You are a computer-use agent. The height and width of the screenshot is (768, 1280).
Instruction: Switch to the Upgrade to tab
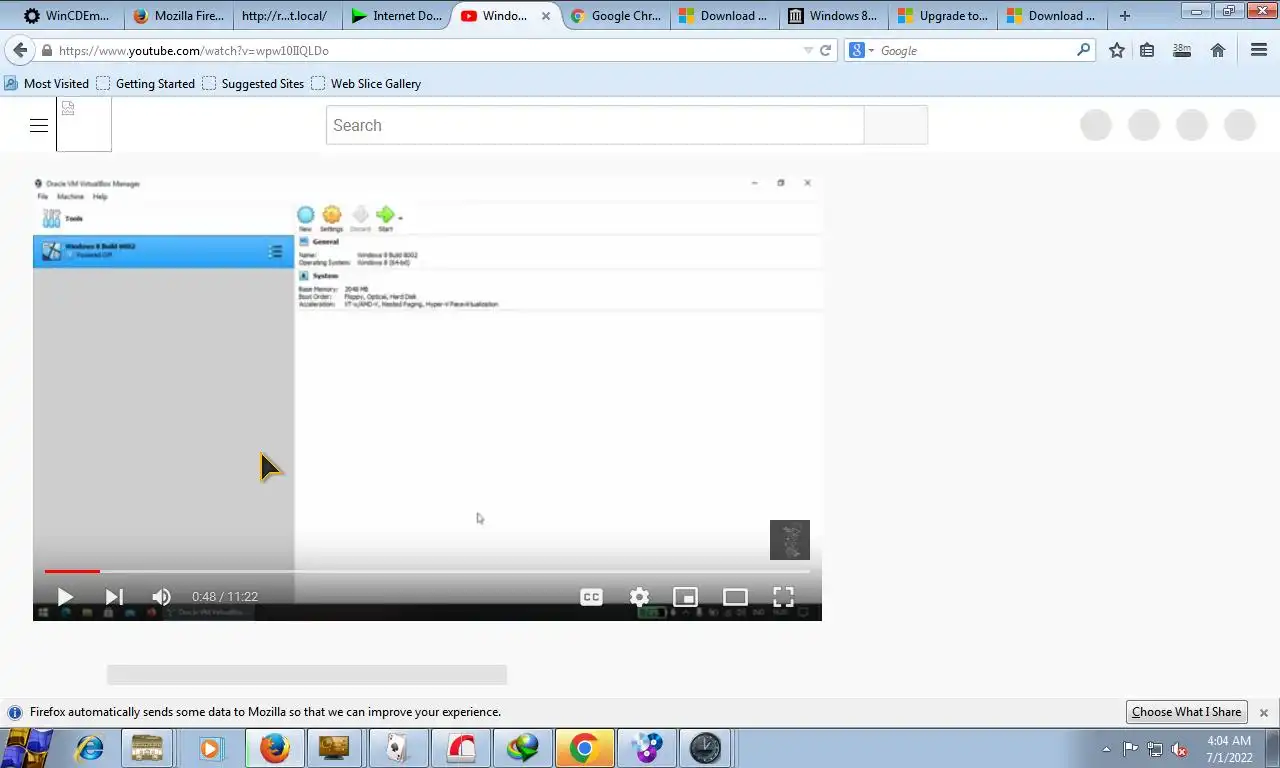click(x=942, y=16)
